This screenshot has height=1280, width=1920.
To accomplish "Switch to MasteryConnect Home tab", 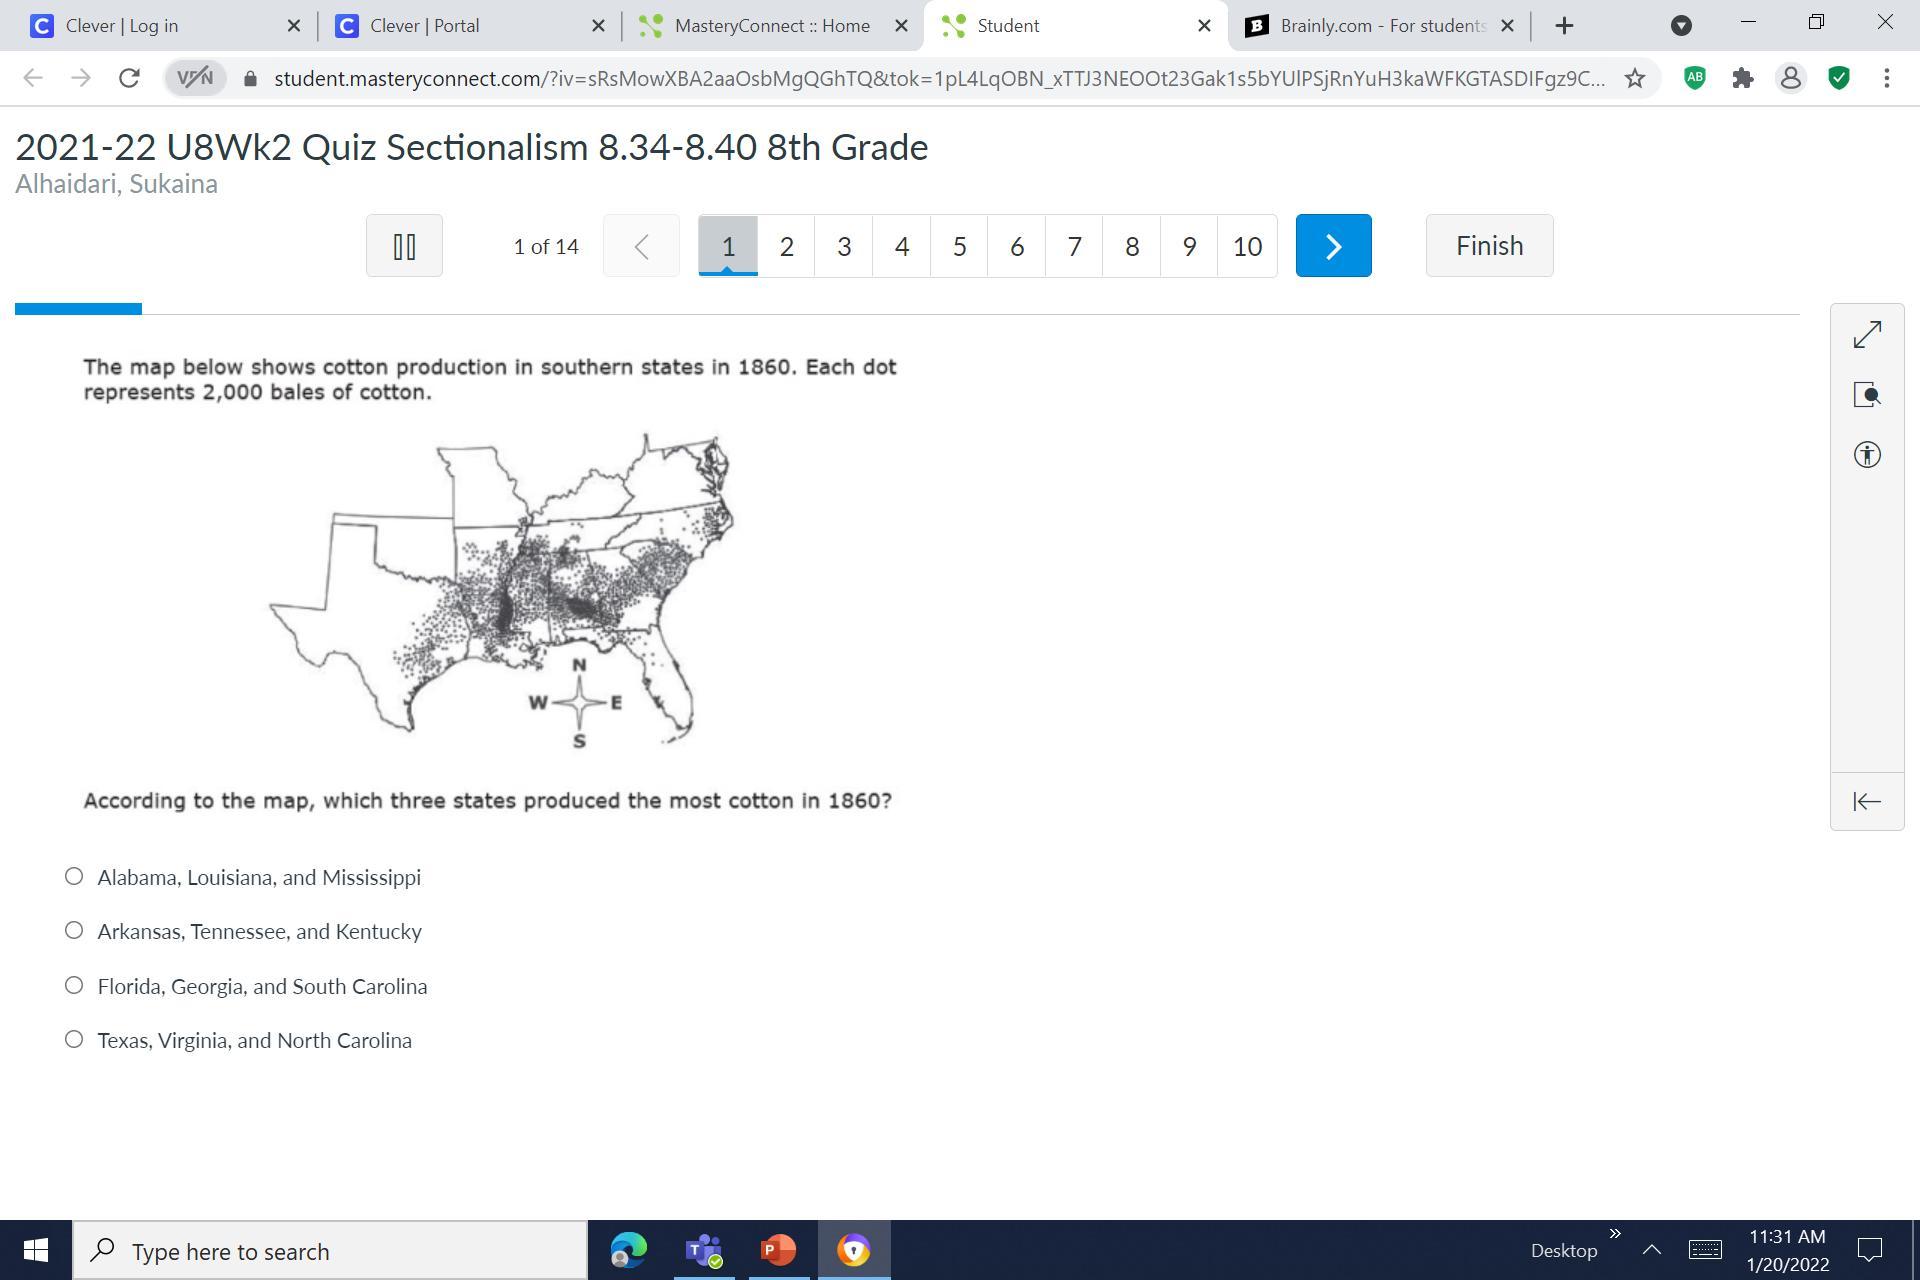I will pyautogui.click(x=771, y=26).
